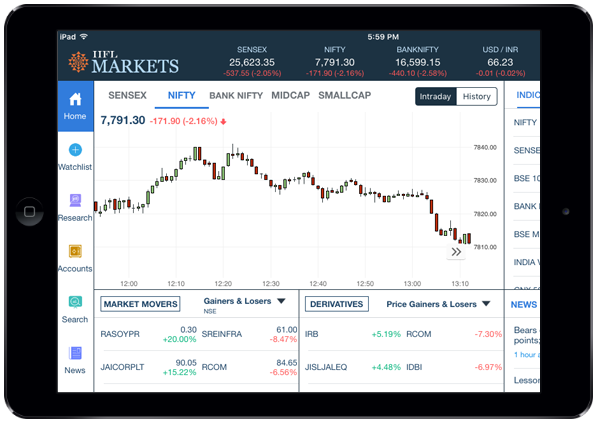Open the News sidebar icon
The image size is (596, 422).
pos(75,353)
